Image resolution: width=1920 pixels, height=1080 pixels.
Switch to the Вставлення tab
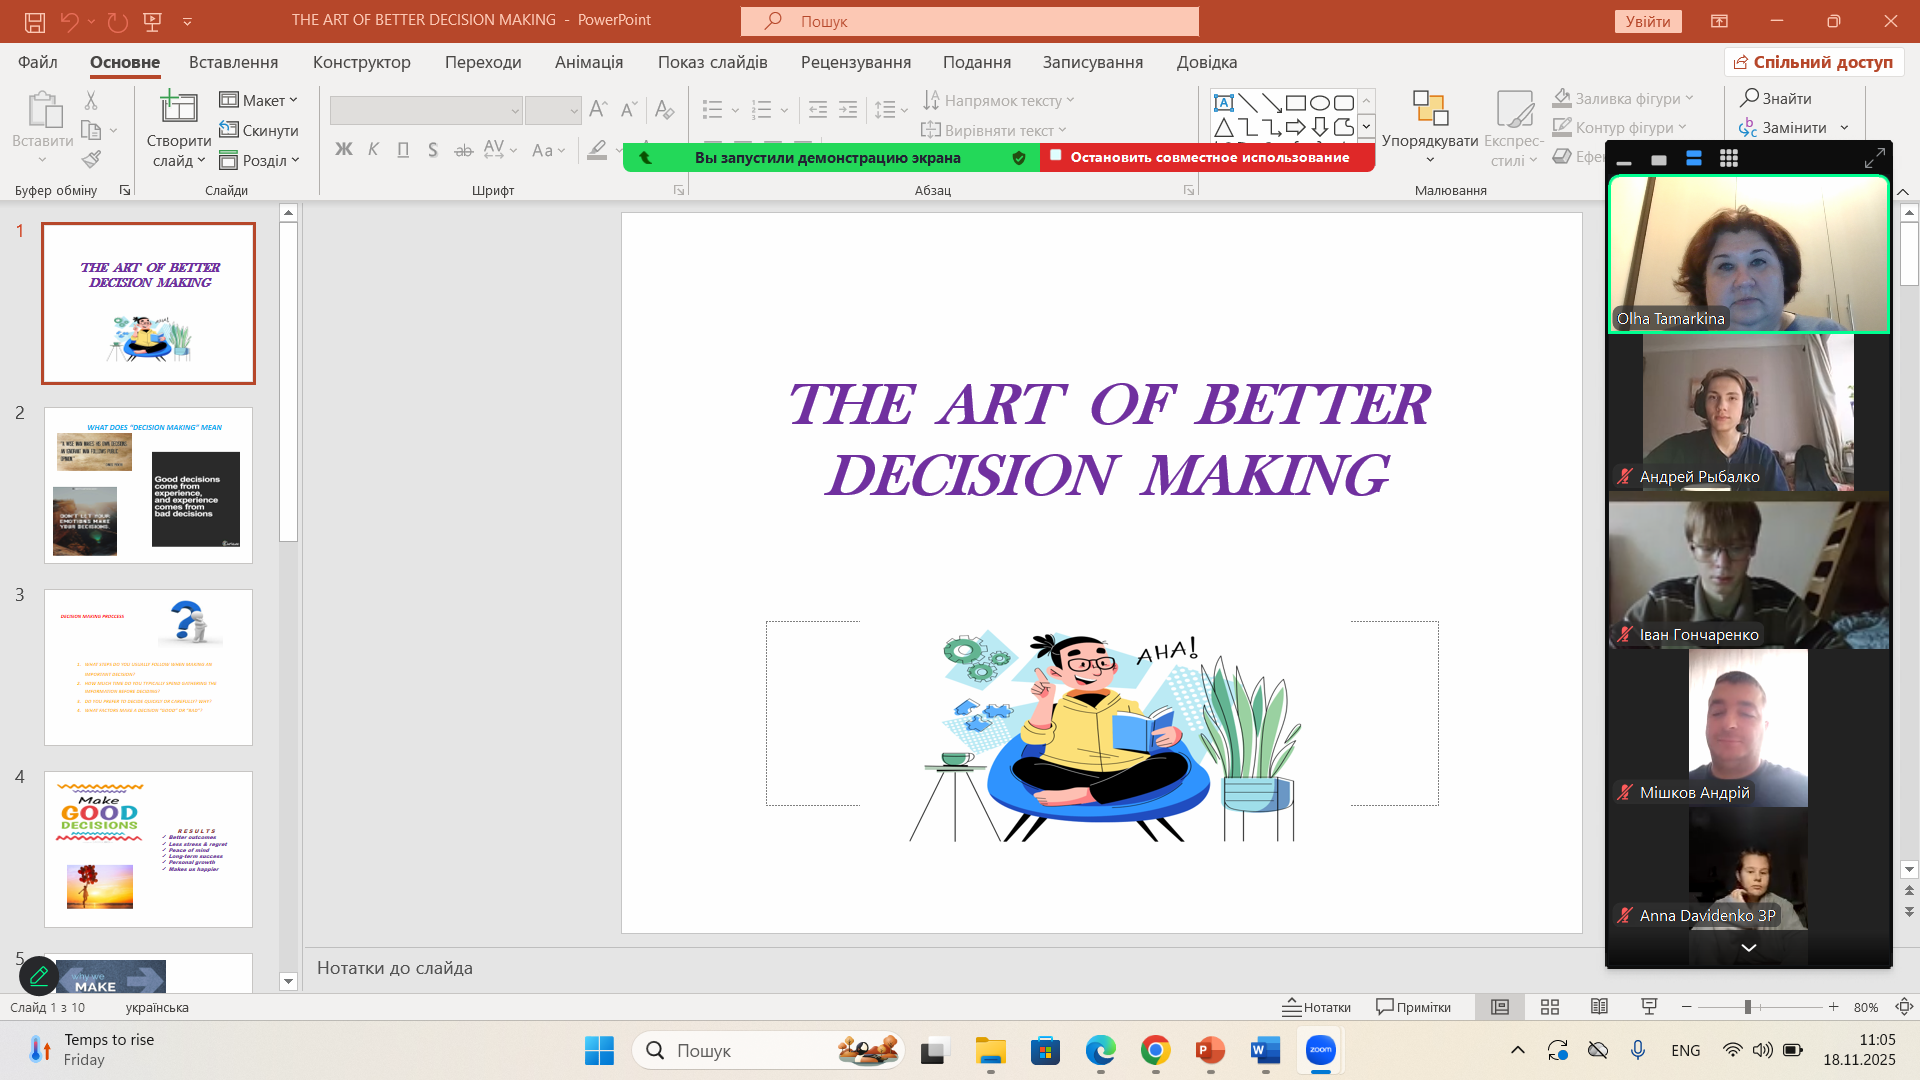pos(233,62)
